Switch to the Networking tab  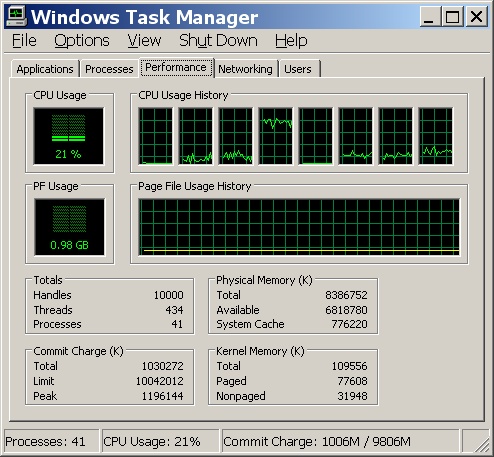(245, 69)
